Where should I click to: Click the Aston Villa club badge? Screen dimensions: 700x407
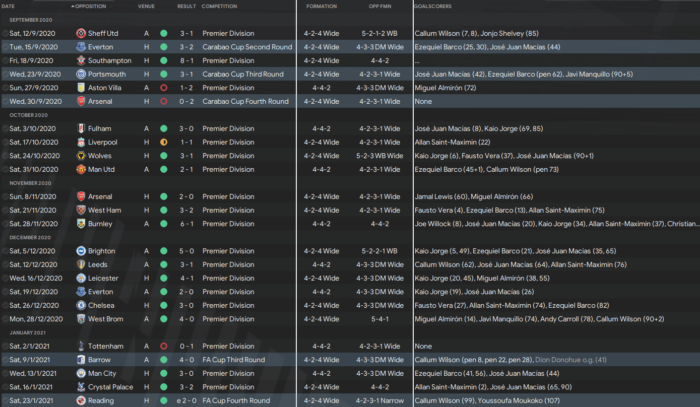(x=81, y=88)
